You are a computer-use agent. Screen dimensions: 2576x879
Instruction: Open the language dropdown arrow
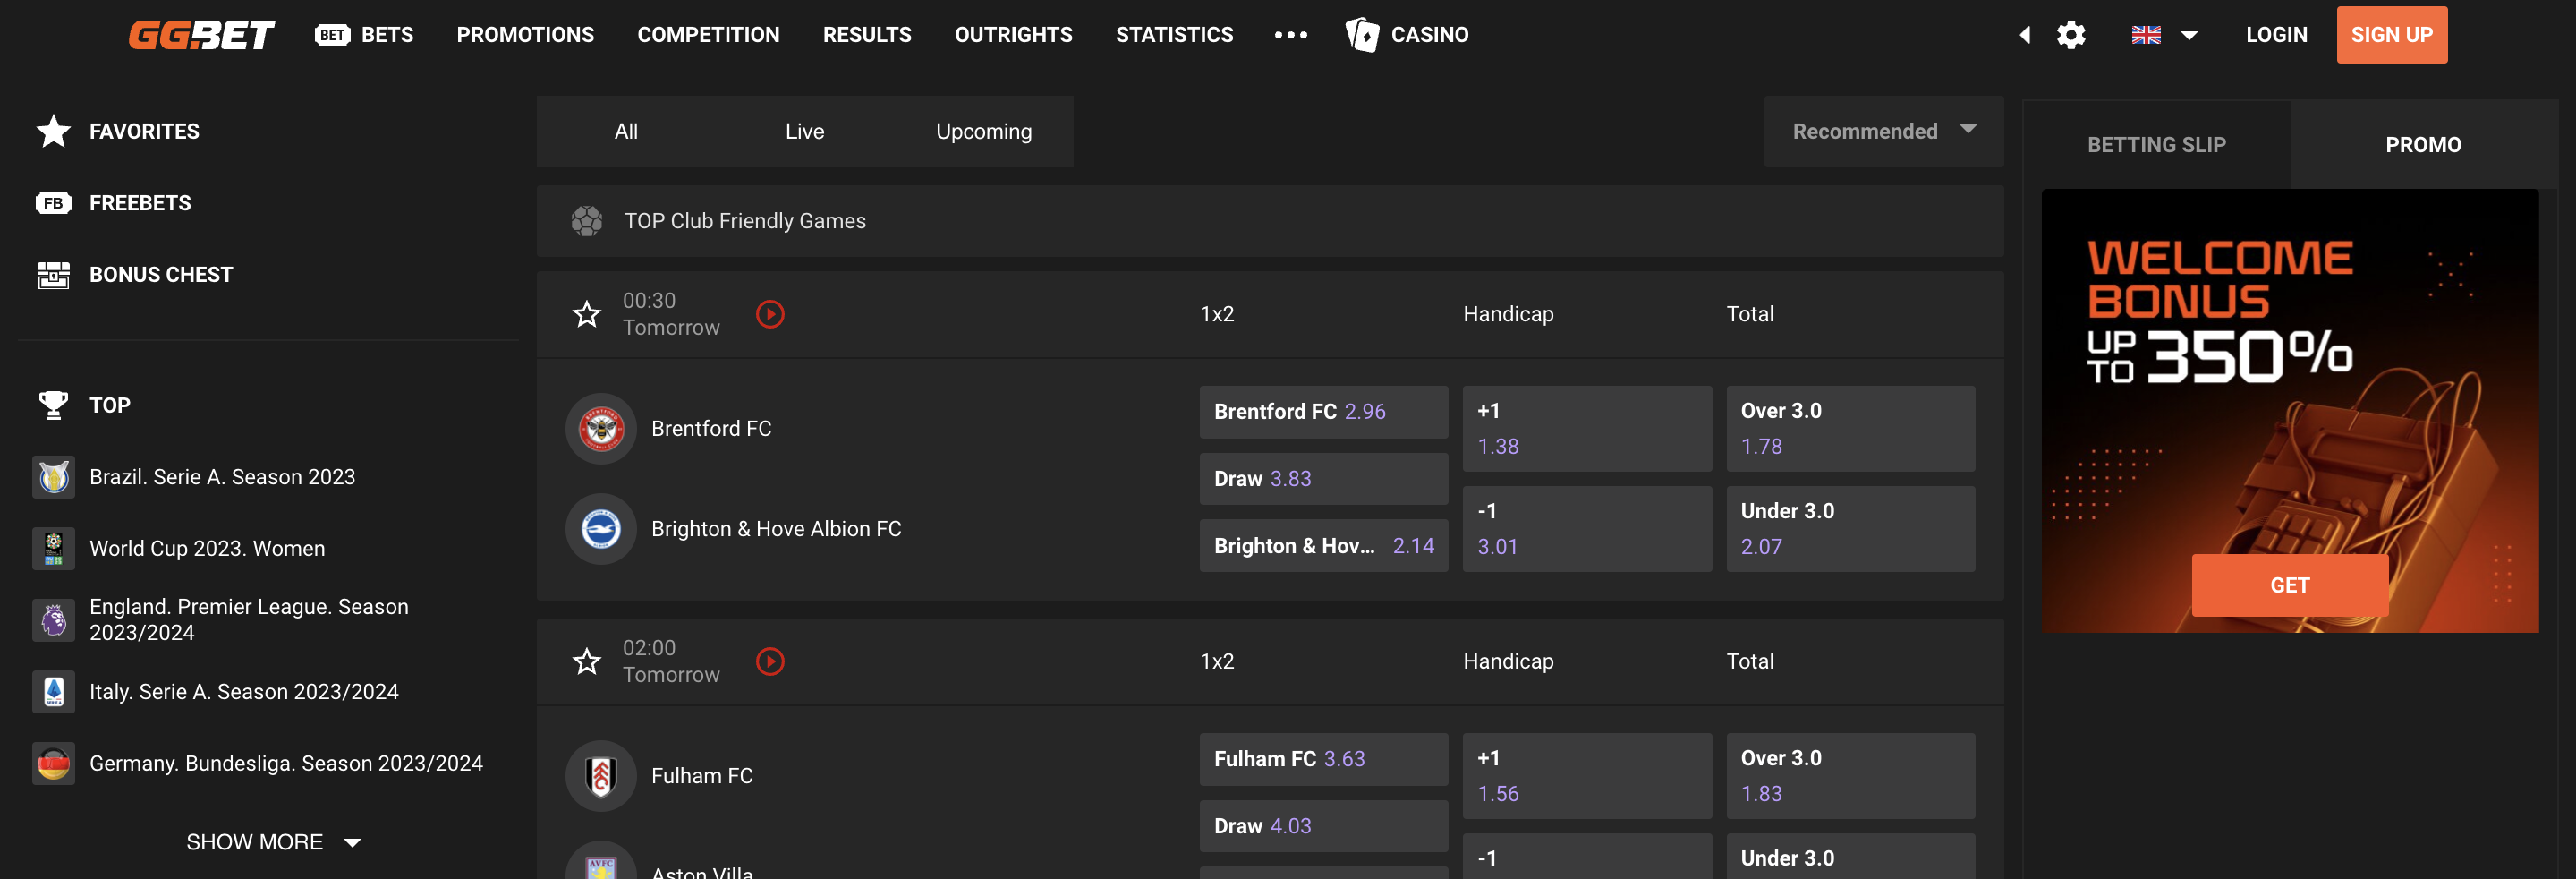click(2189, 35)
